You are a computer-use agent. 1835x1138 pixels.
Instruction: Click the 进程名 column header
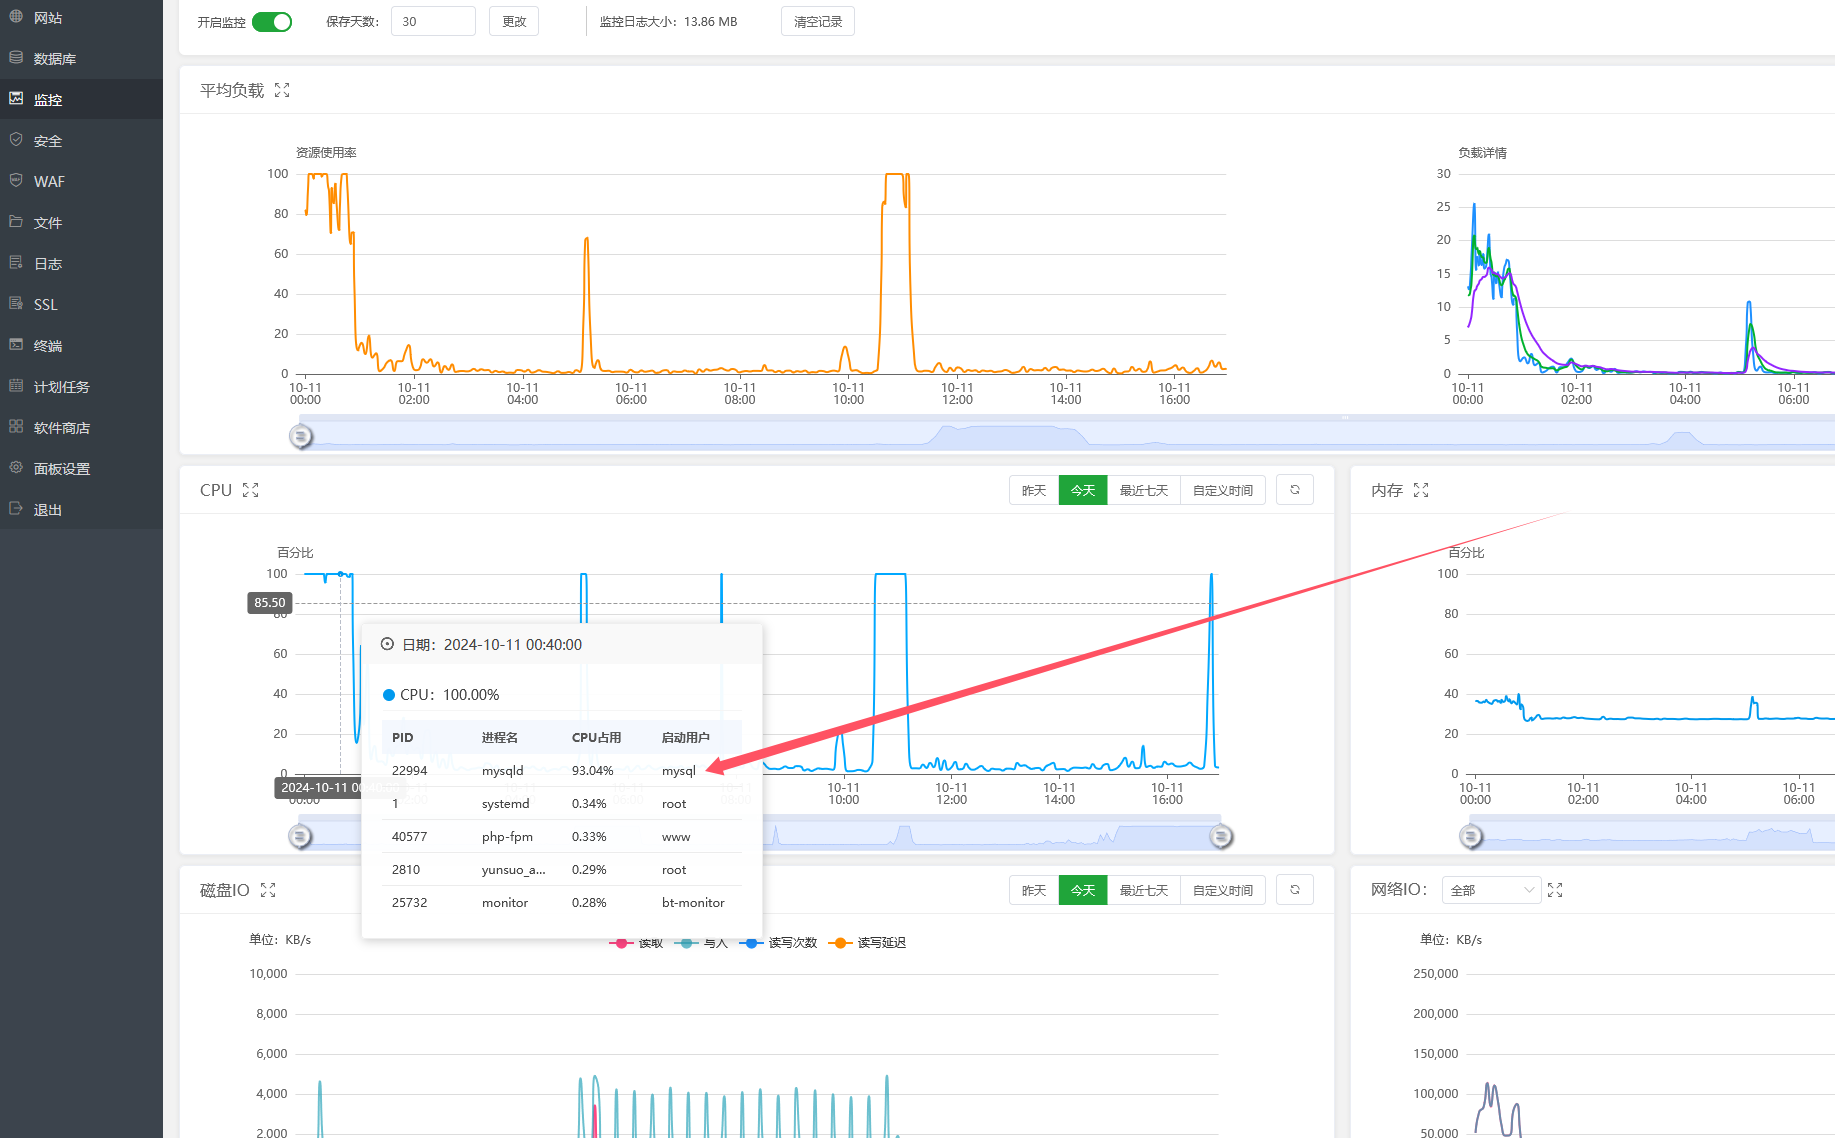click(x=500, y=737)
